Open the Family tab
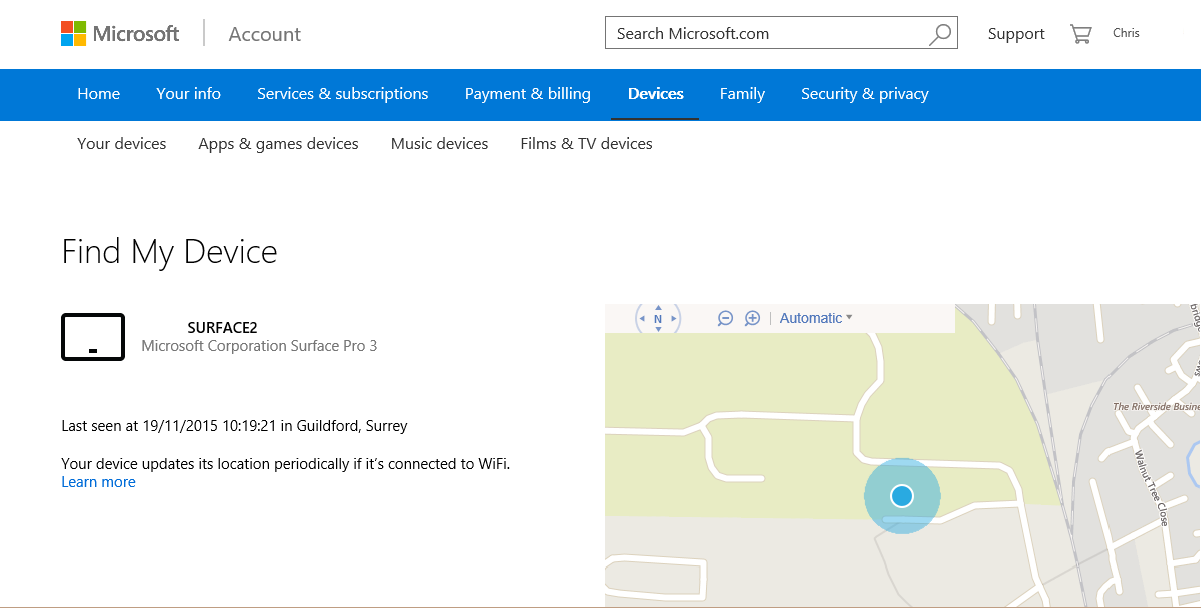Viewport: 1201px width, 608px height. pos(742,94)
